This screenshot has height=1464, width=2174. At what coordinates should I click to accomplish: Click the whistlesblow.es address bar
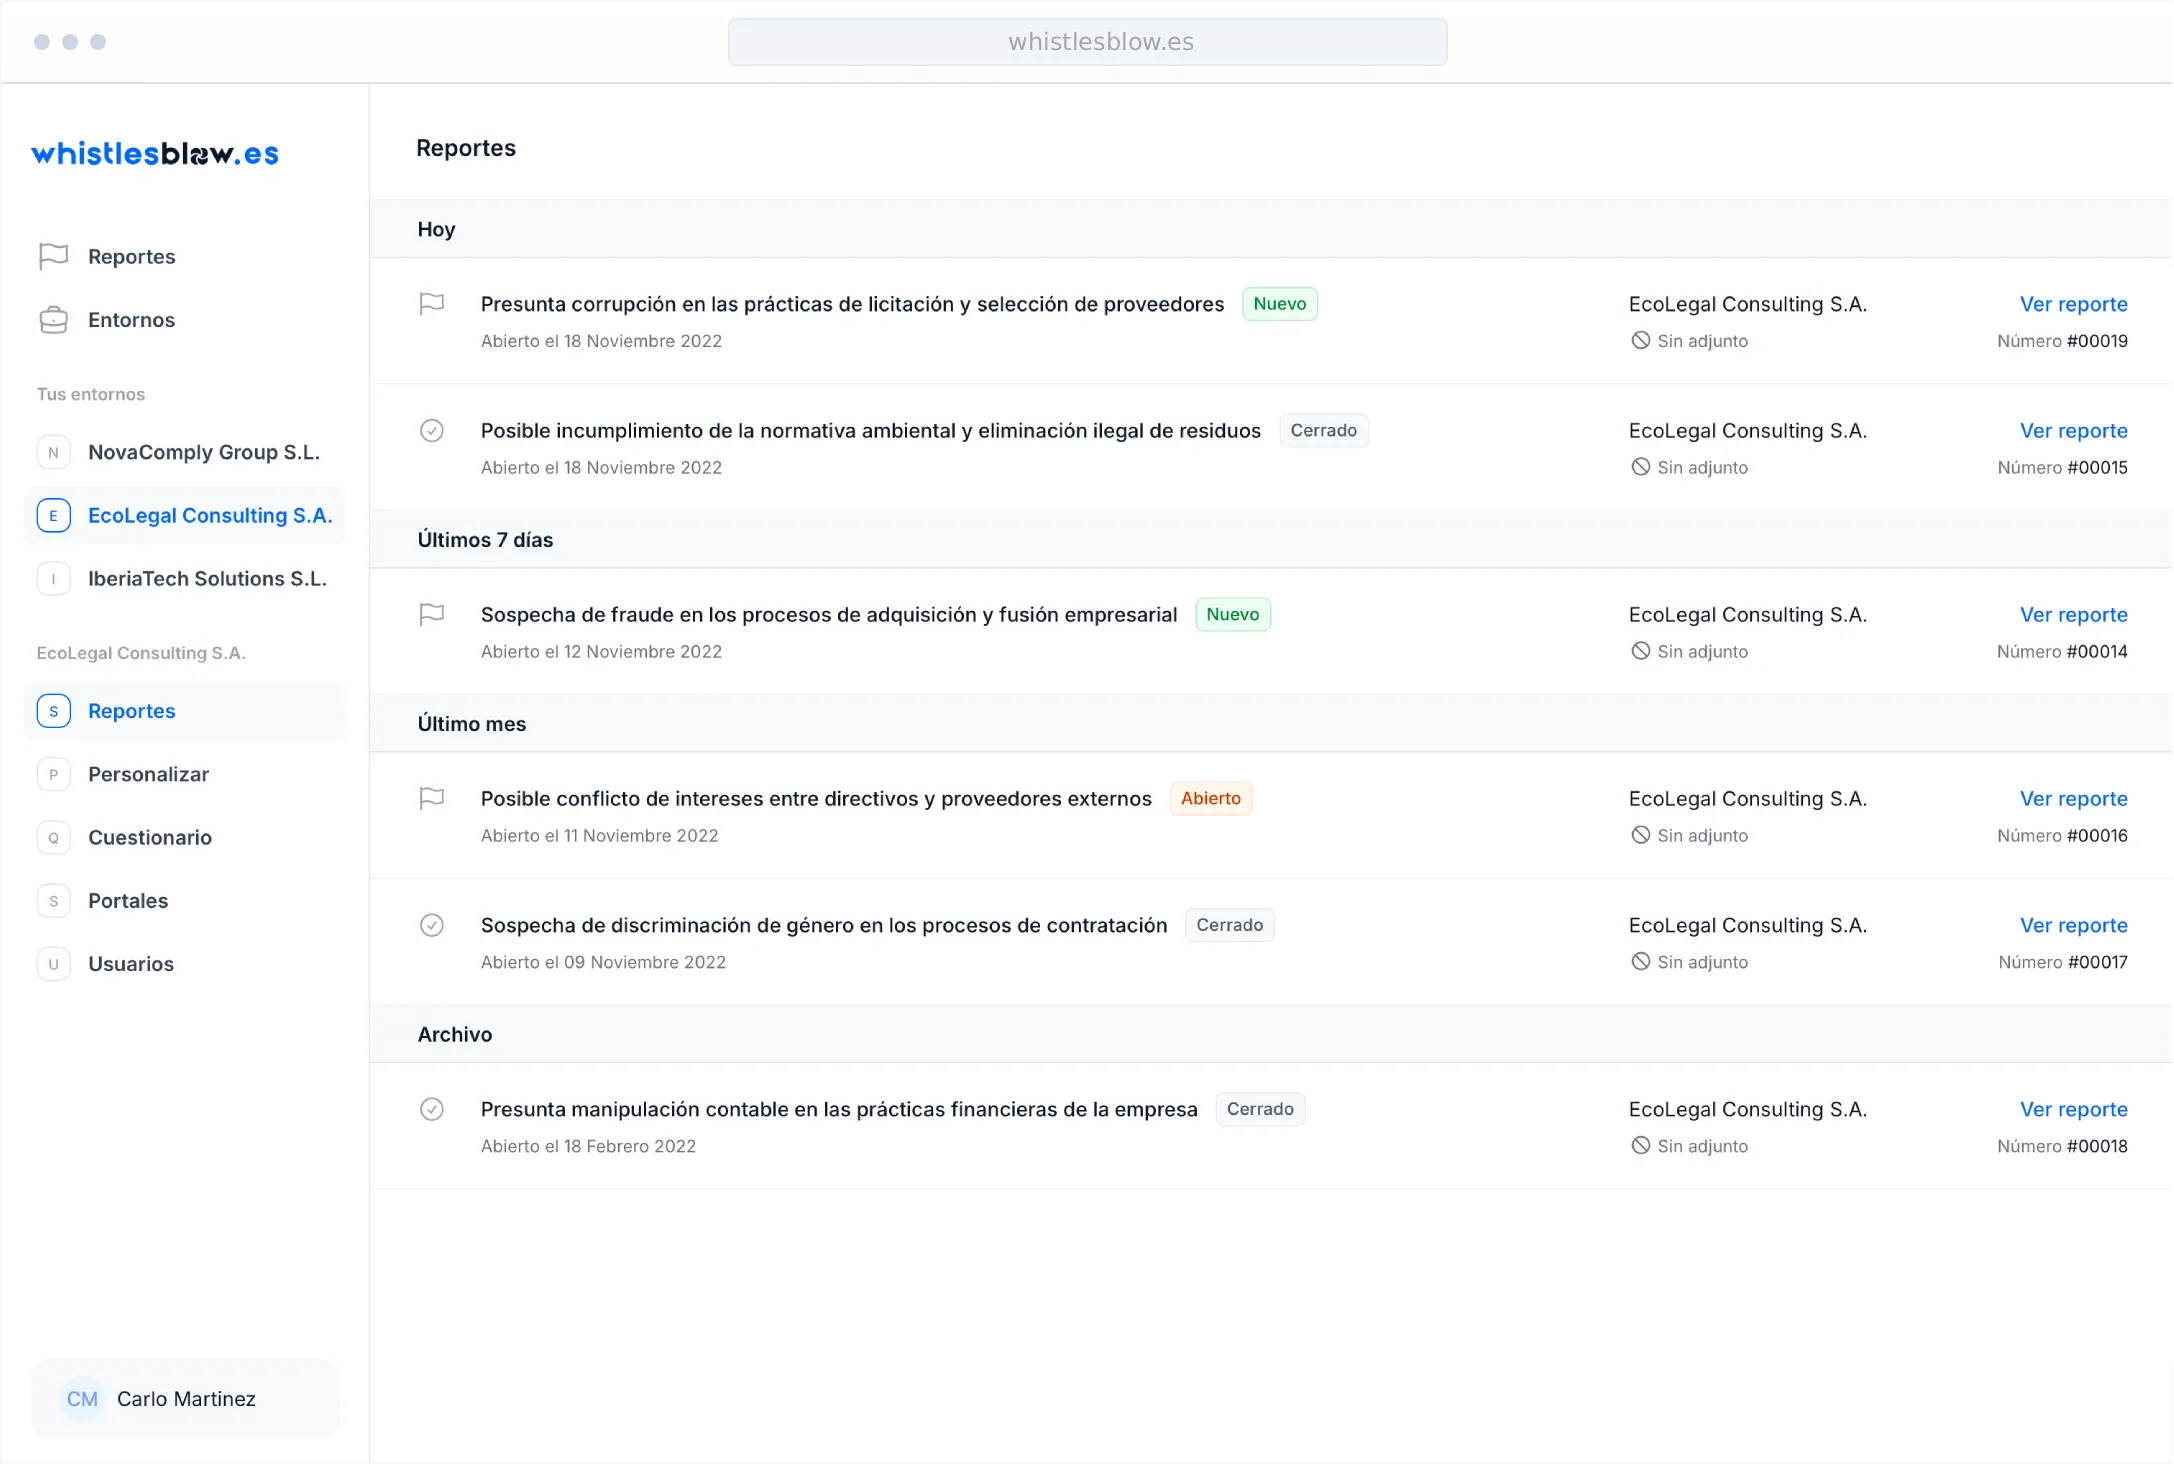pyautogui.click(x=1087, y=42)
